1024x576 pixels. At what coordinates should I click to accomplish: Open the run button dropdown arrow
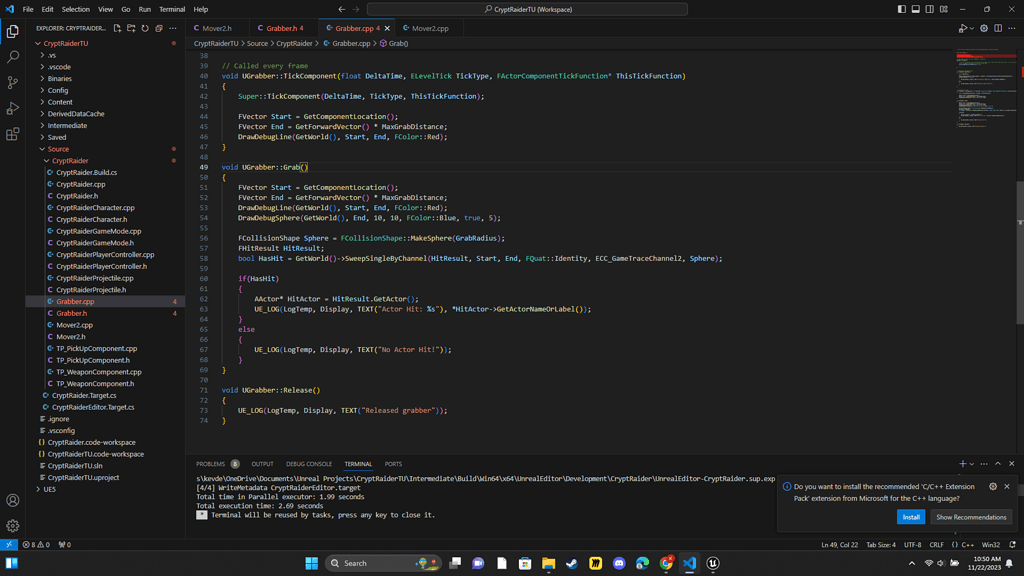click(x=972, y=27)
